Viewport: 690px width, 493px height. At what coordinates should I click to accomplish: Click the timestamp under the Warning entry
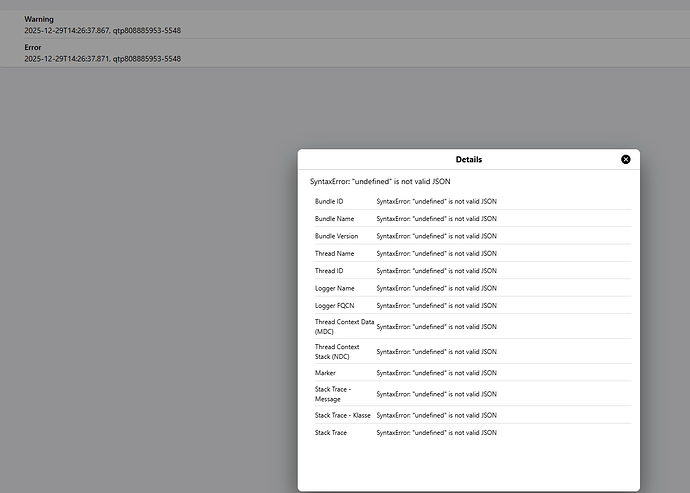point(102,30)
